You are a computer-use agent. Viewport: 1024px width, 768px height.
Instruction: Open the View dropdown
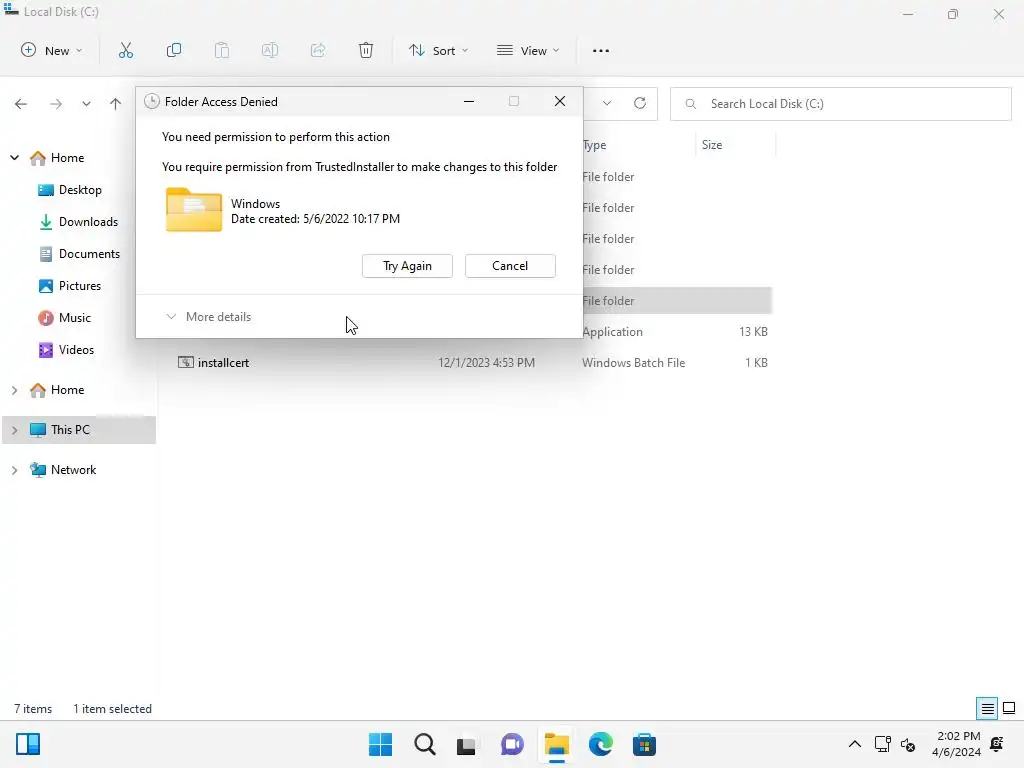coord(528,50)
